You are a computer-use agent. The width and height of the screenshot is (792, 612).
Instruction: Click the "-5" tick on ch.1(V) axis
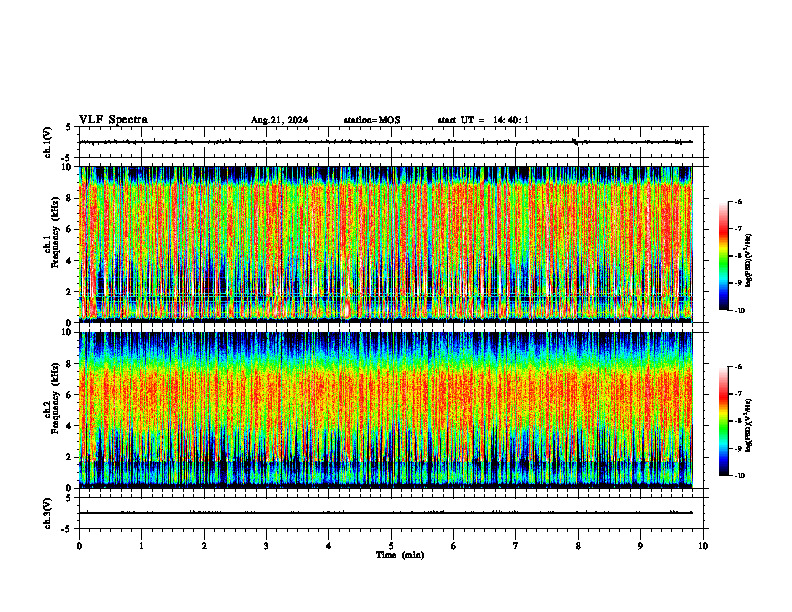click(67, 158)
